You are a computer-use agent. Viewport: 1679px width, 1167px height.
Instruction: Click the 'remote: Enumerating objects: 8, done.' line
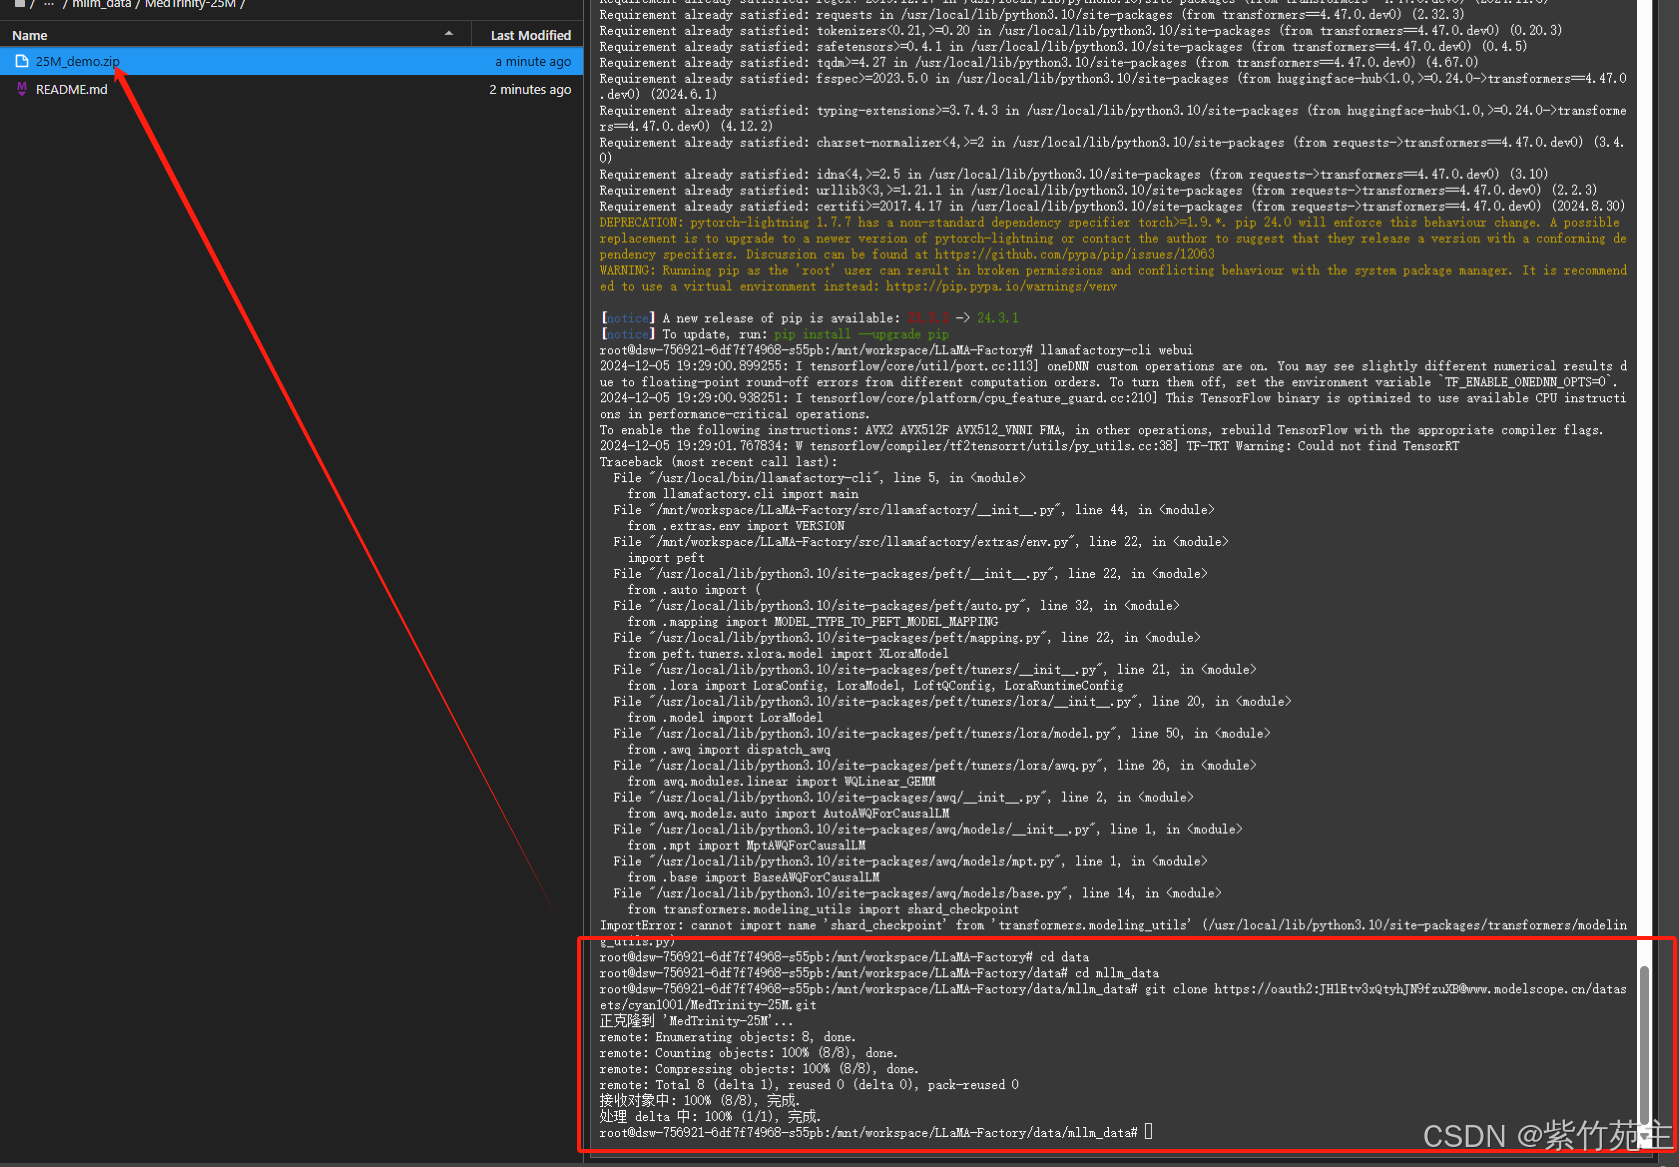coord(728,1037)
